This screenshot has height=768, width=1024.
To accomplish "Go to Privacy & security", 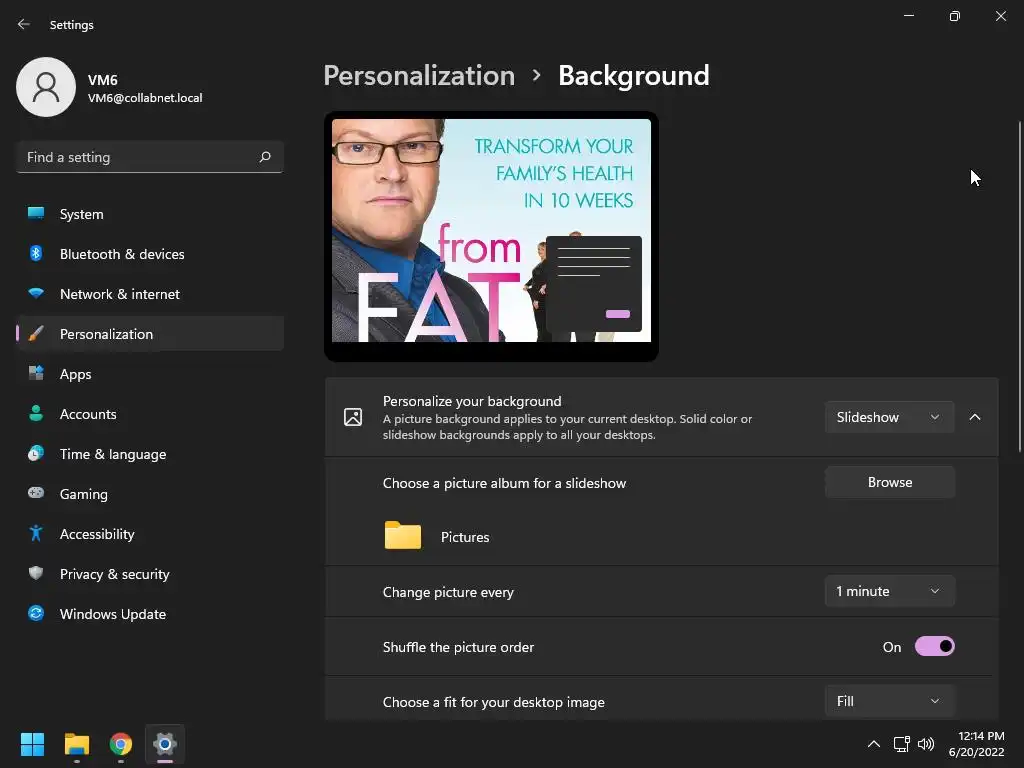I will click(150, 574).
